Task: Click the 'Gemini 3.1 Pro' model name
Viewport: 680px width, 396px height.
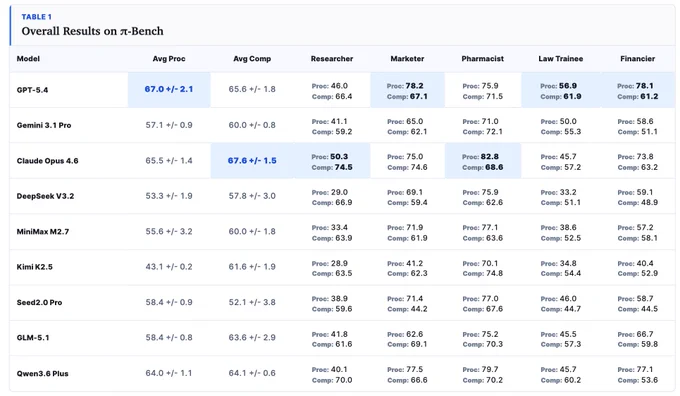Action: point(44,125)
